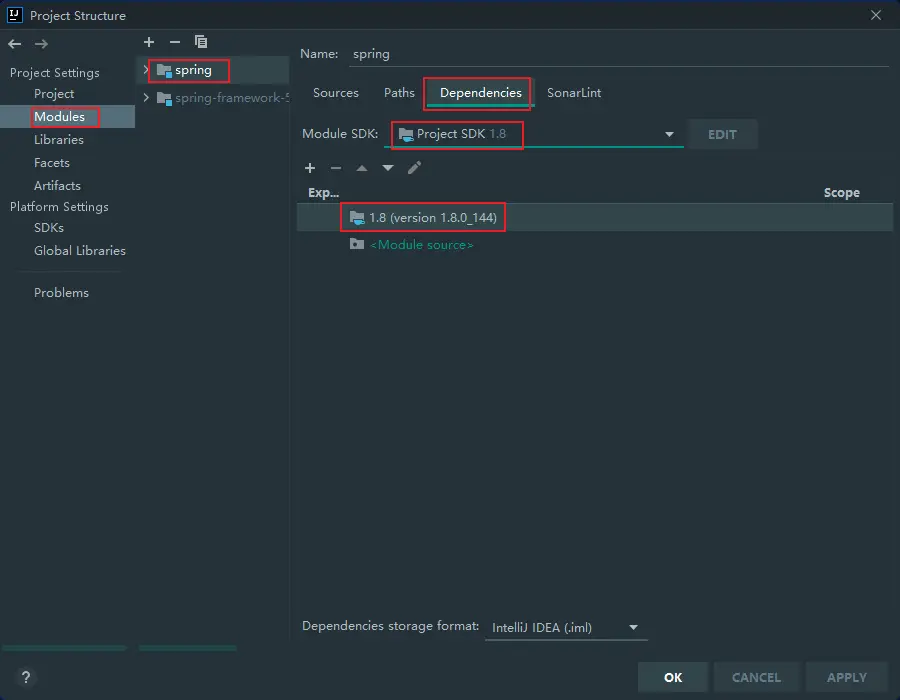
Task: Remove selected module with minus icon
Action: (175, 42)
